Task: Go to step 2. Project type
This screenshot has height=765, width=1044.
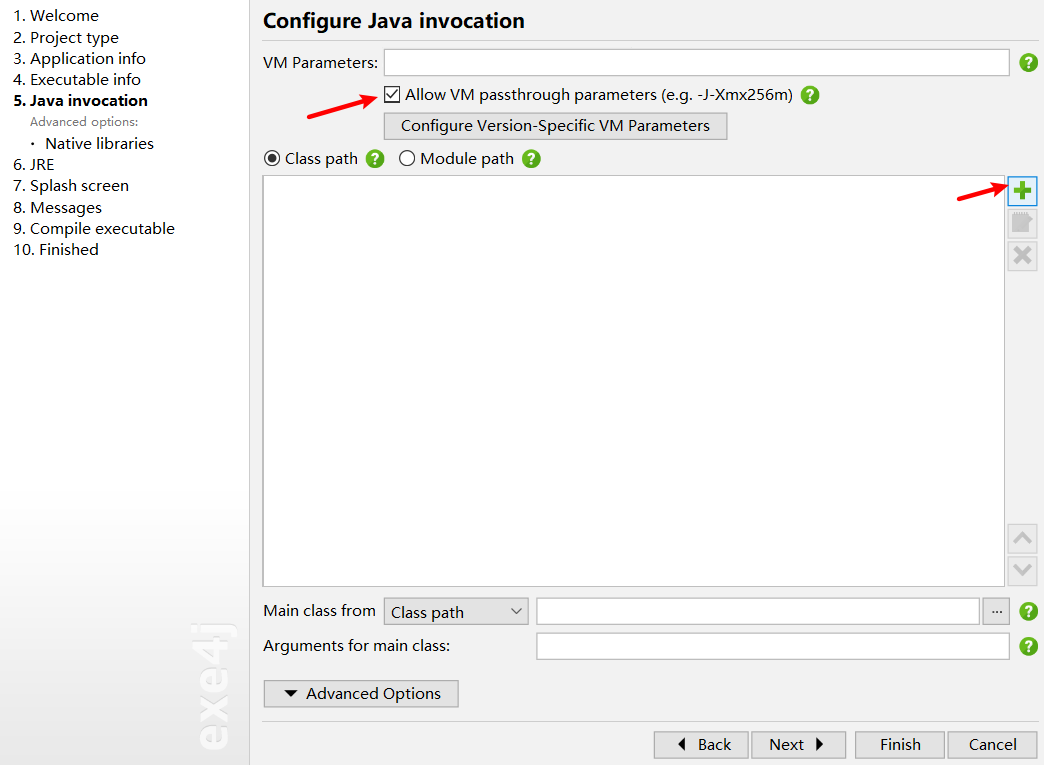Action: (x=66, y=37)
